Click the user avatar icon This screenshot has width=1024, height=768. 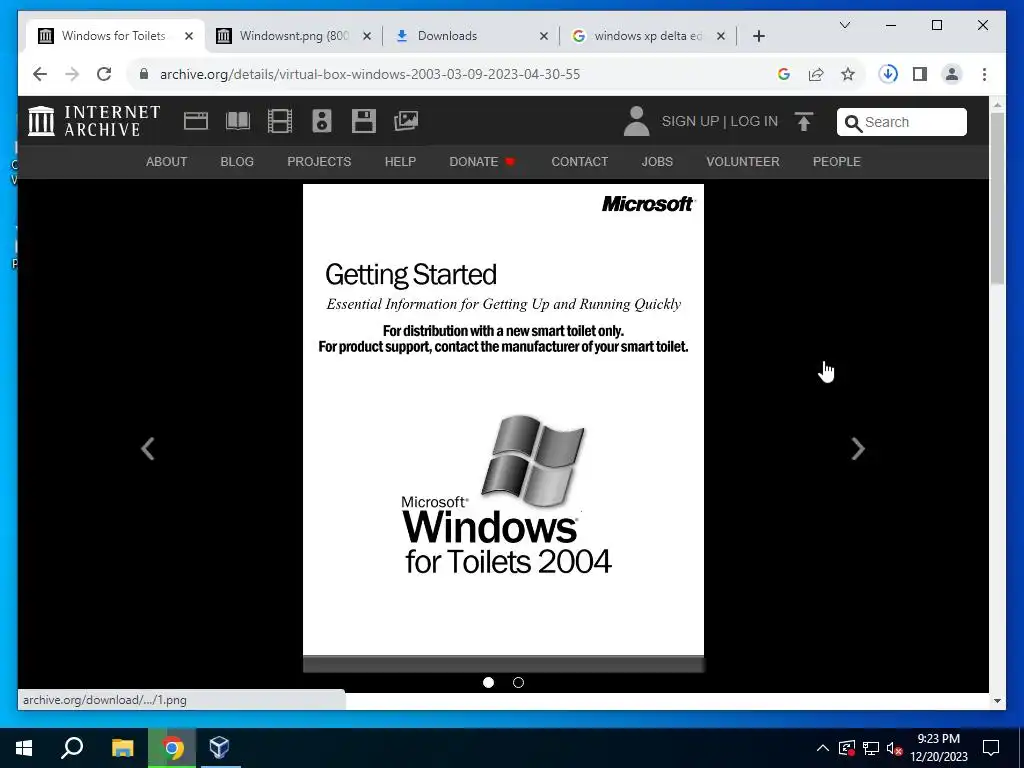tap(636, 121)
